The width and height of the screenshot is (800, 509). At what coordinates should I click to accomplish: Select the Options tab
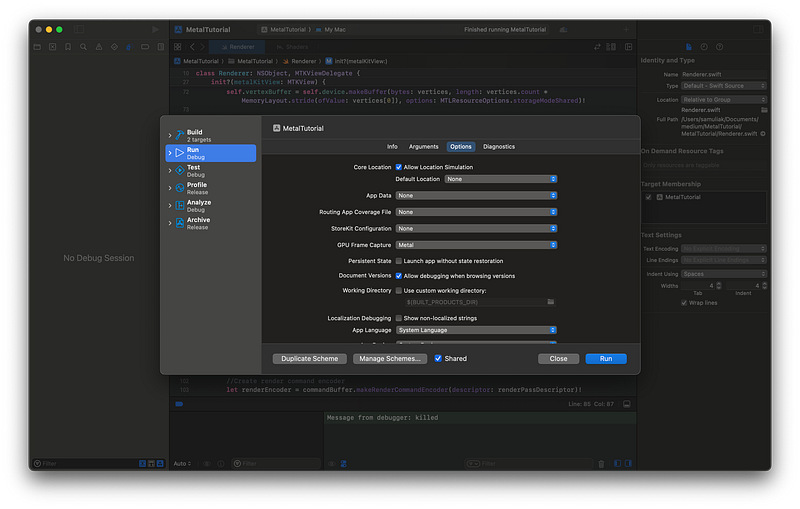click(x=461, y=147)
